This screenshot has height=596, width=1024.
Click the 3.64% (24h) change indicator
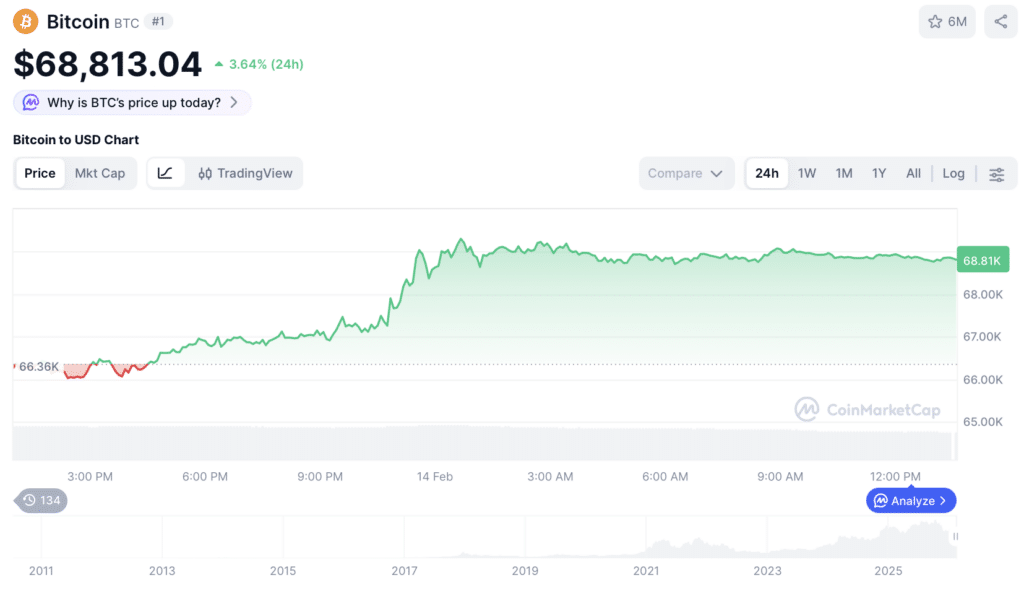point(259,64)
